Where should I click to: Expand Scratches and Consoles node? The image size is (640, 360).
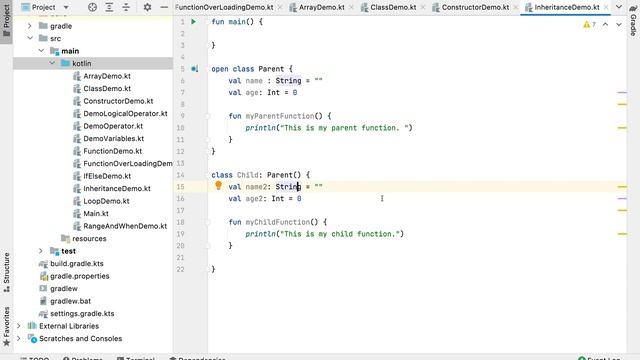(x=19, y=338)
